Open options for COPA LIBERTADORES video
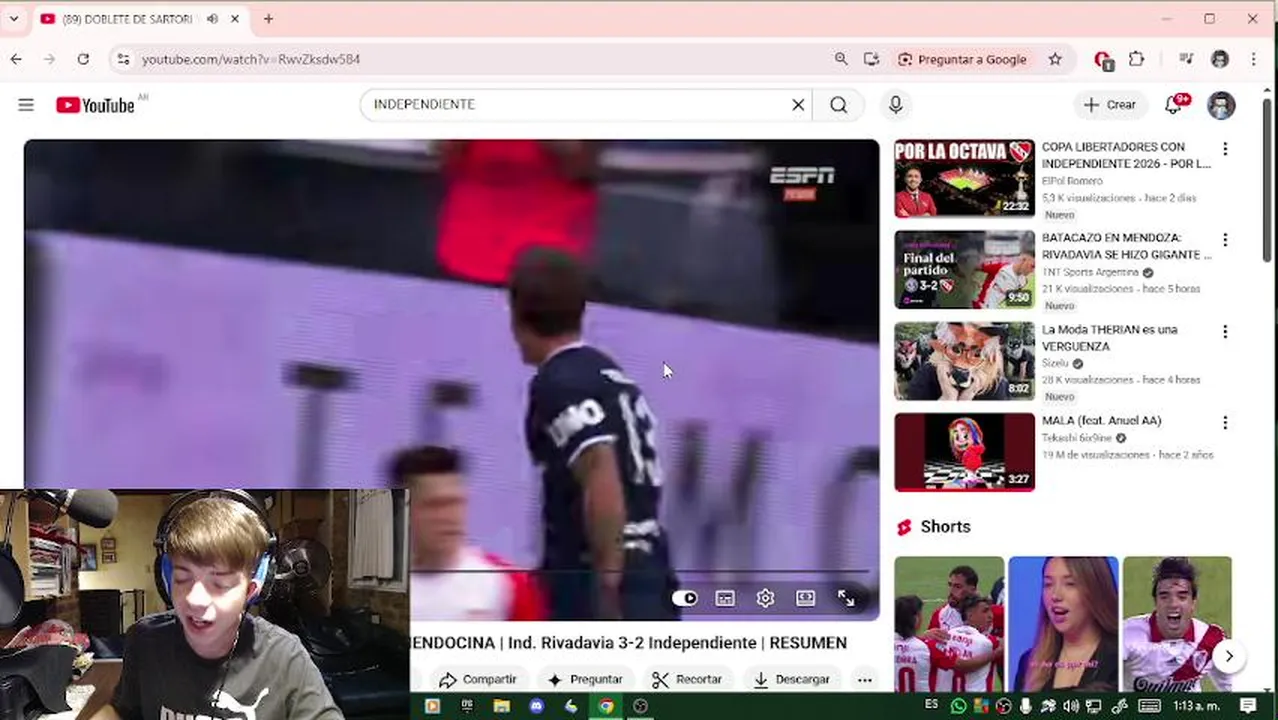This screenshot has width=1278, height=720. pos(1225,149)
